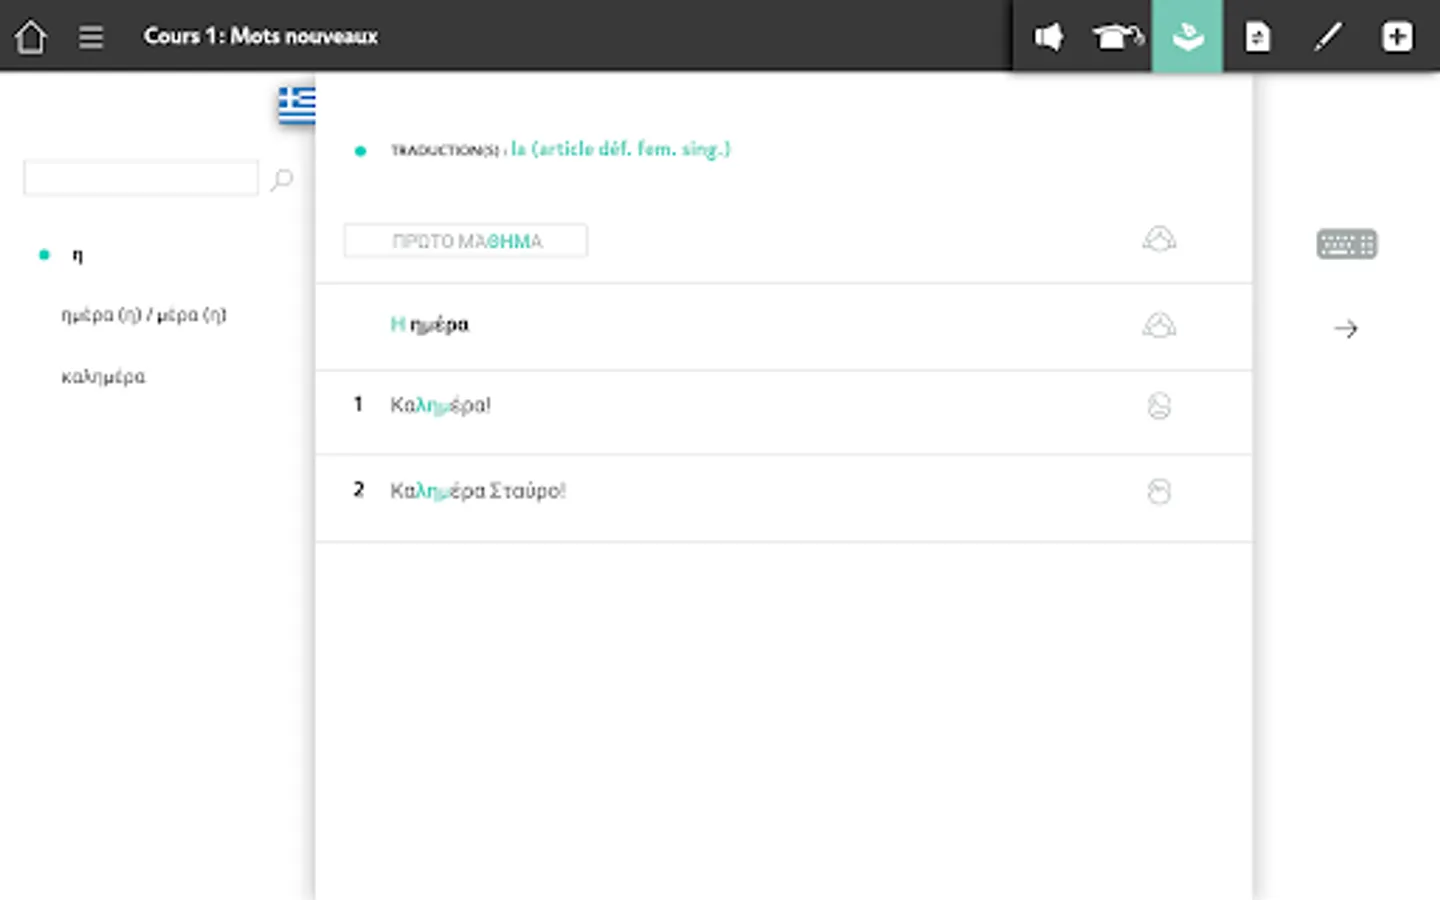Image resolution: width=1440 pixels, height=900 pixels.
Task: Open the hamburger menu
Action: click(91, 37)
